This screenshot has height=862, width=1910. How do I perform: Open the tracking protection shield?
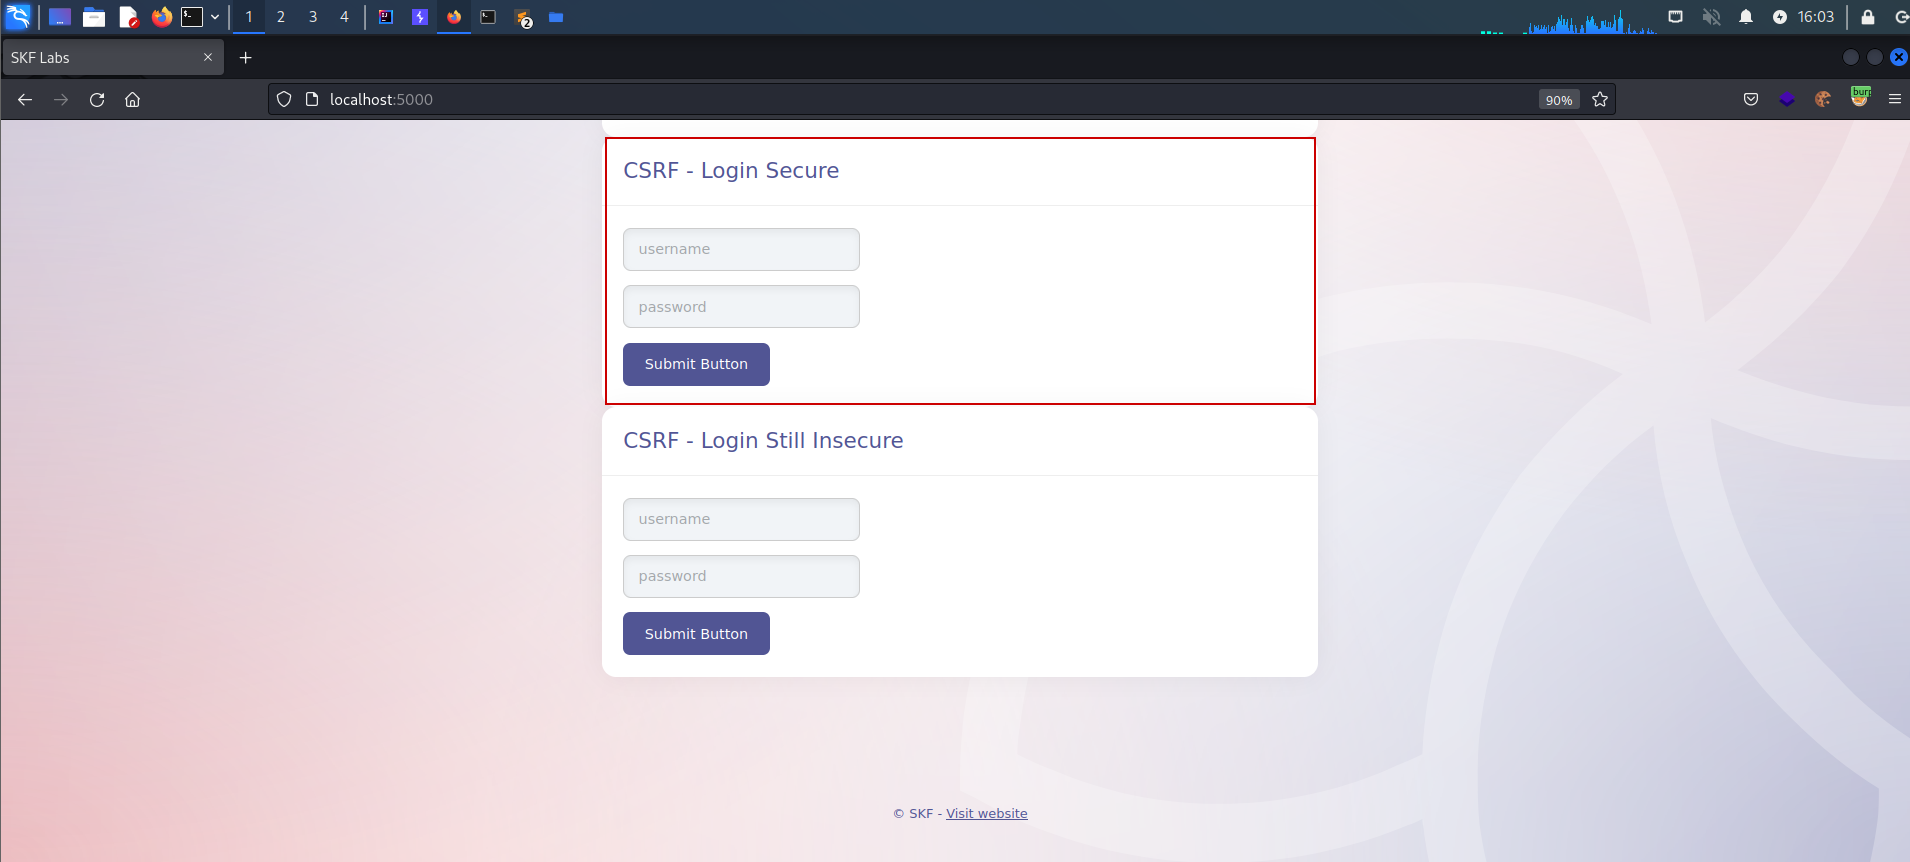[x=284, y=99]
